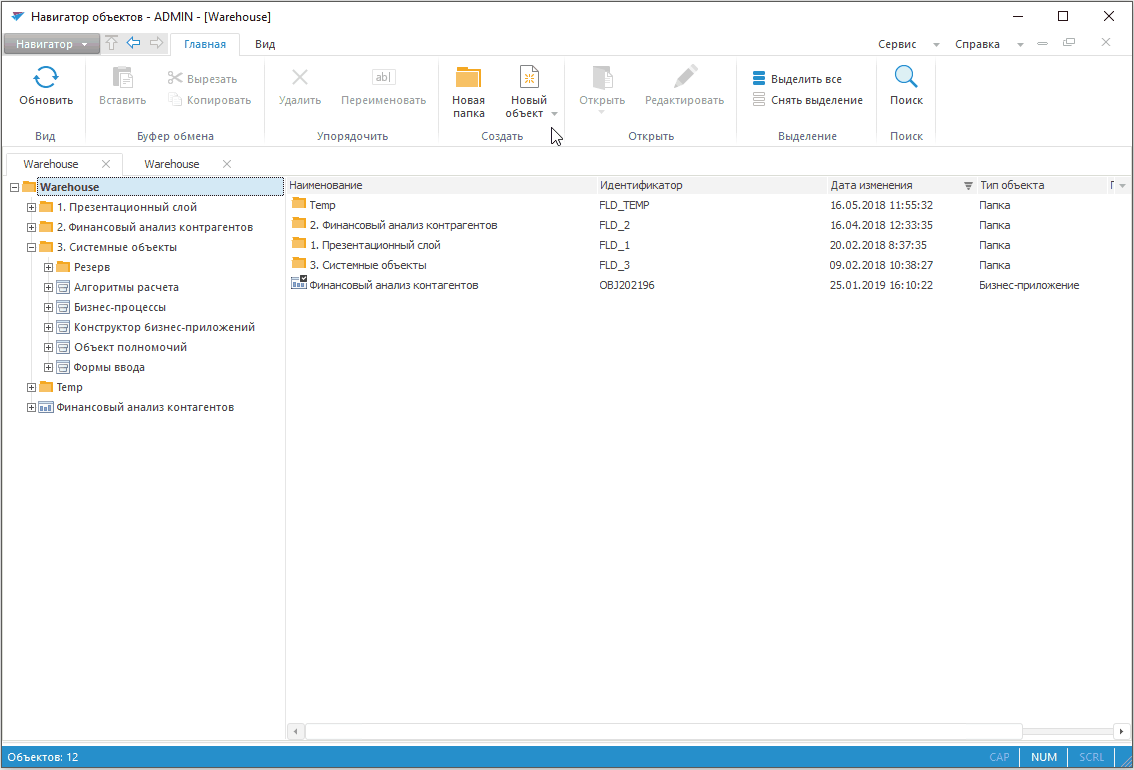Click the Переименовать rename icon
Viewport: 1134px width, 770px height.
coord(383,77)
